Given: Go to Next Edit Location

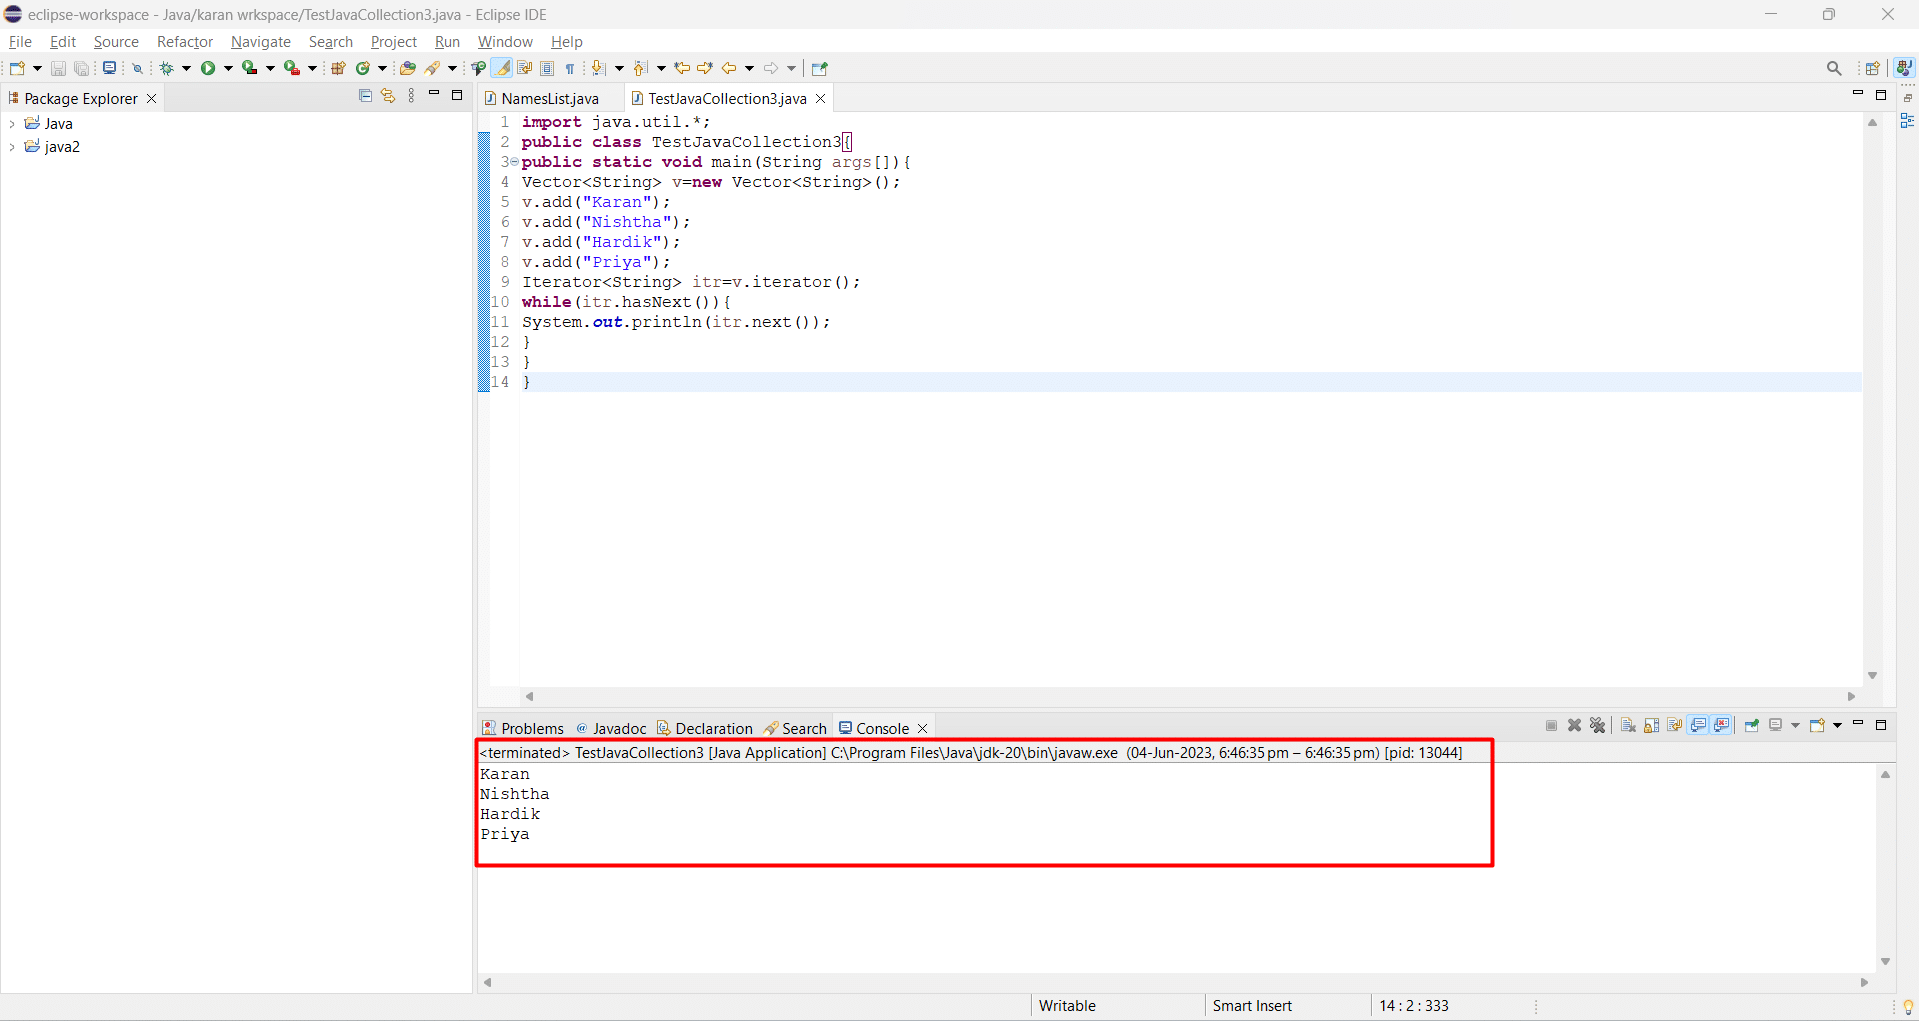Looking at the screenshot, I should tap(705, 68).
